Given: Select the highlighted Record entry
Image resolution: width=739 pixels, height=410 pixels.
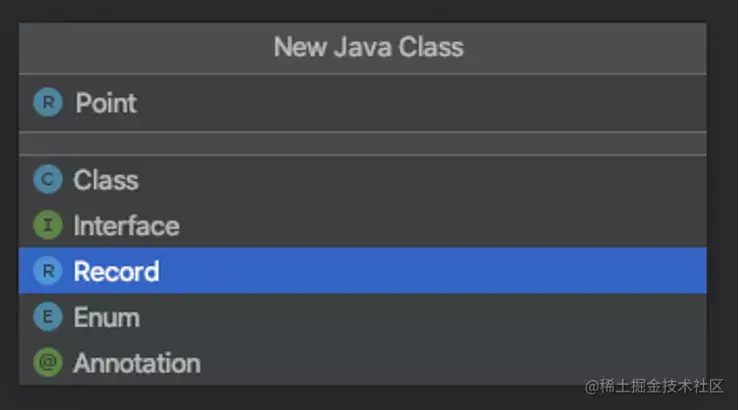Looking at the screenshot, I should click(116, 271).
